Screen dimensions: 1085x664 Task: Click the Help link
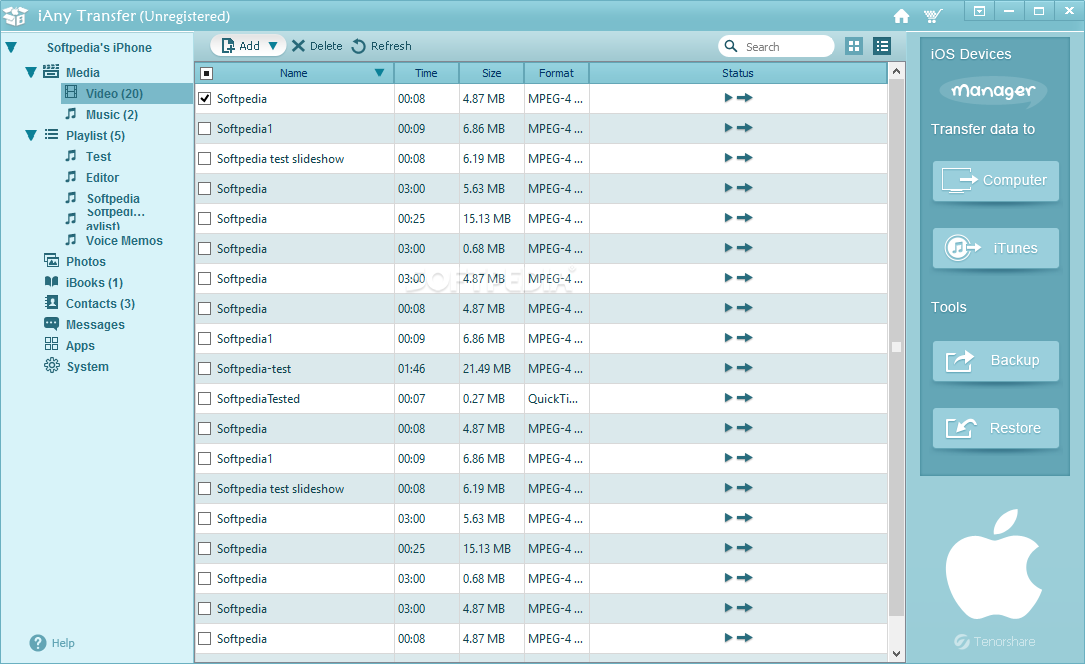[63, 643]
